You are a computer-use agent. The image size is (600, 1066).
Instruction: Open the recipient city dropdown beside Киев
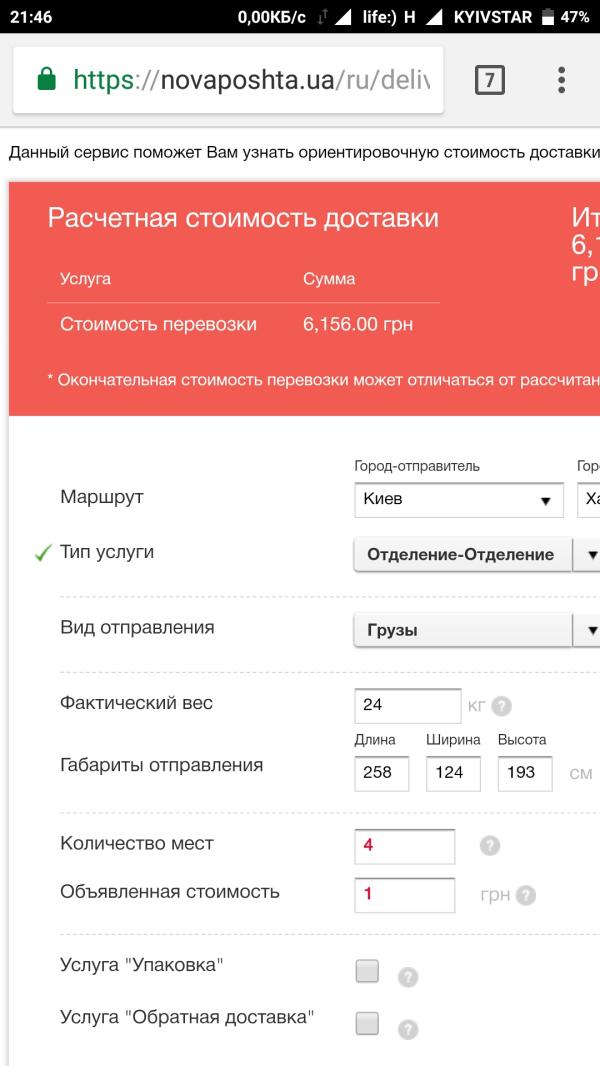588,500
